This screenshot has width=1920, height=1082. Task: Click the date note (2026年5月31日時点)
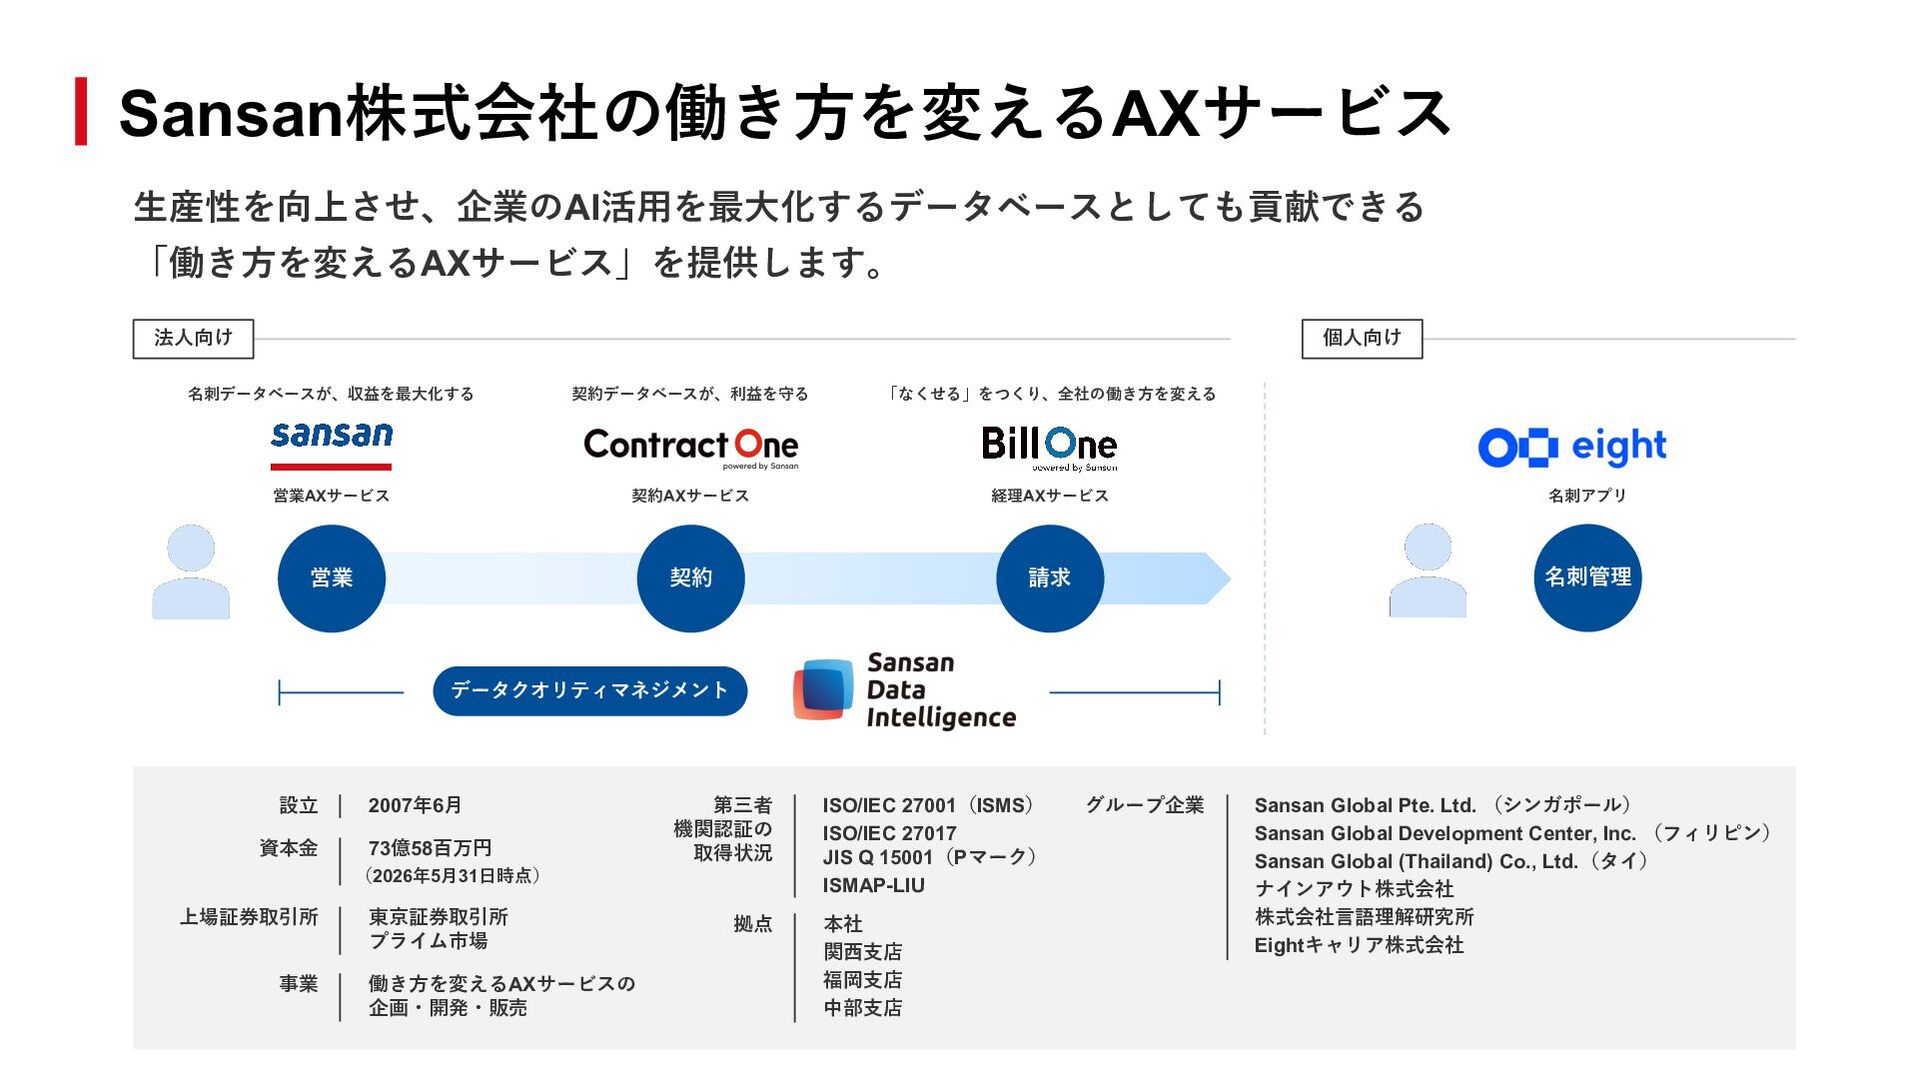coord(452,876)
